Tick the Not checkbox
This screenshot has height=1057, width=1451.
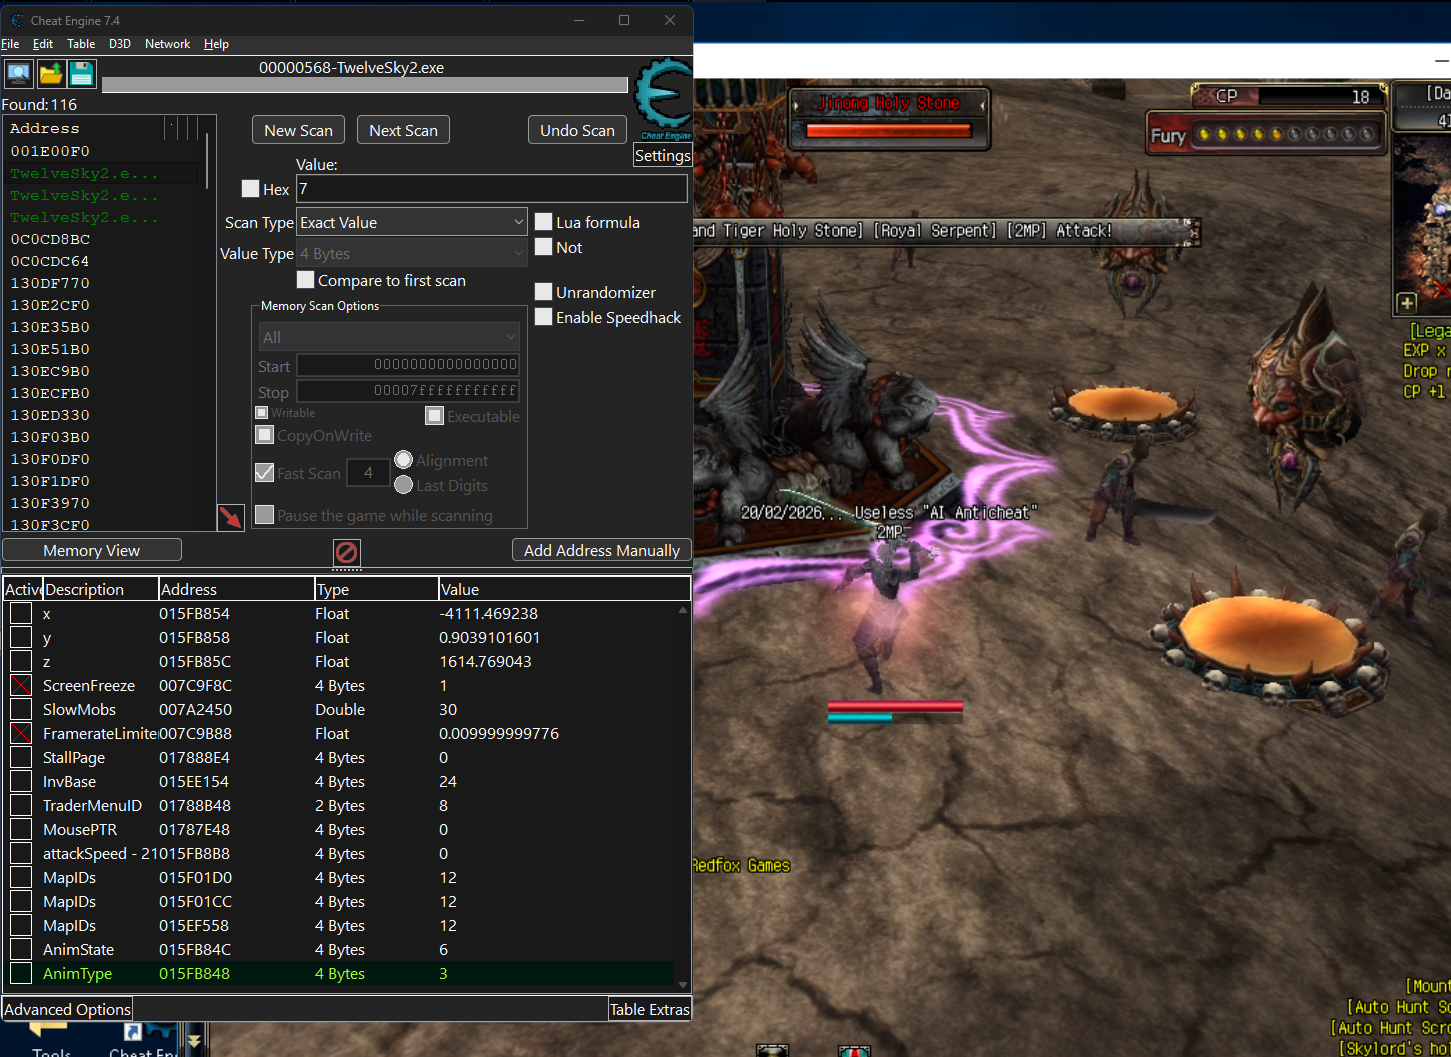pyautogui.click(x=544, y=246)
